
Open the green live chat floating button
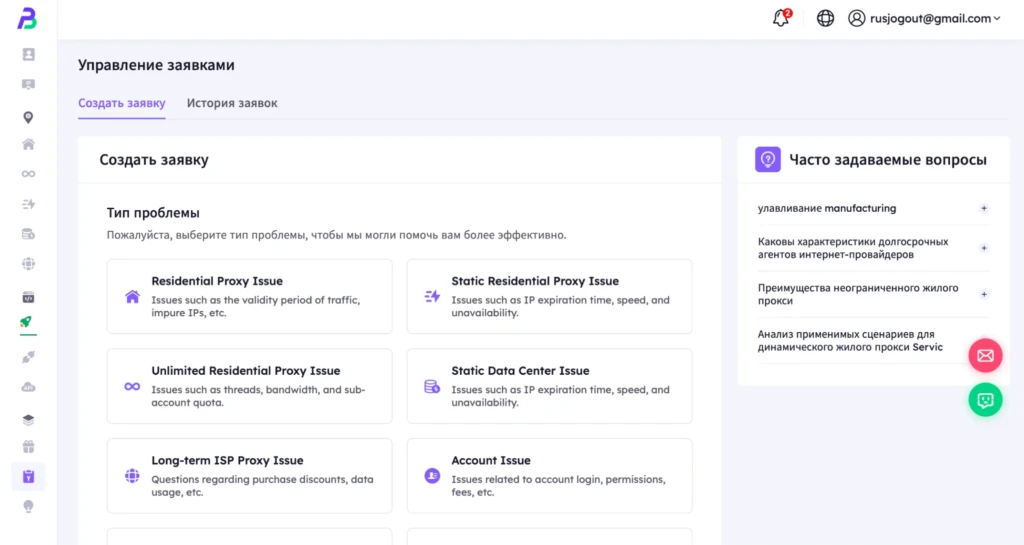click(x=985, y=400)
